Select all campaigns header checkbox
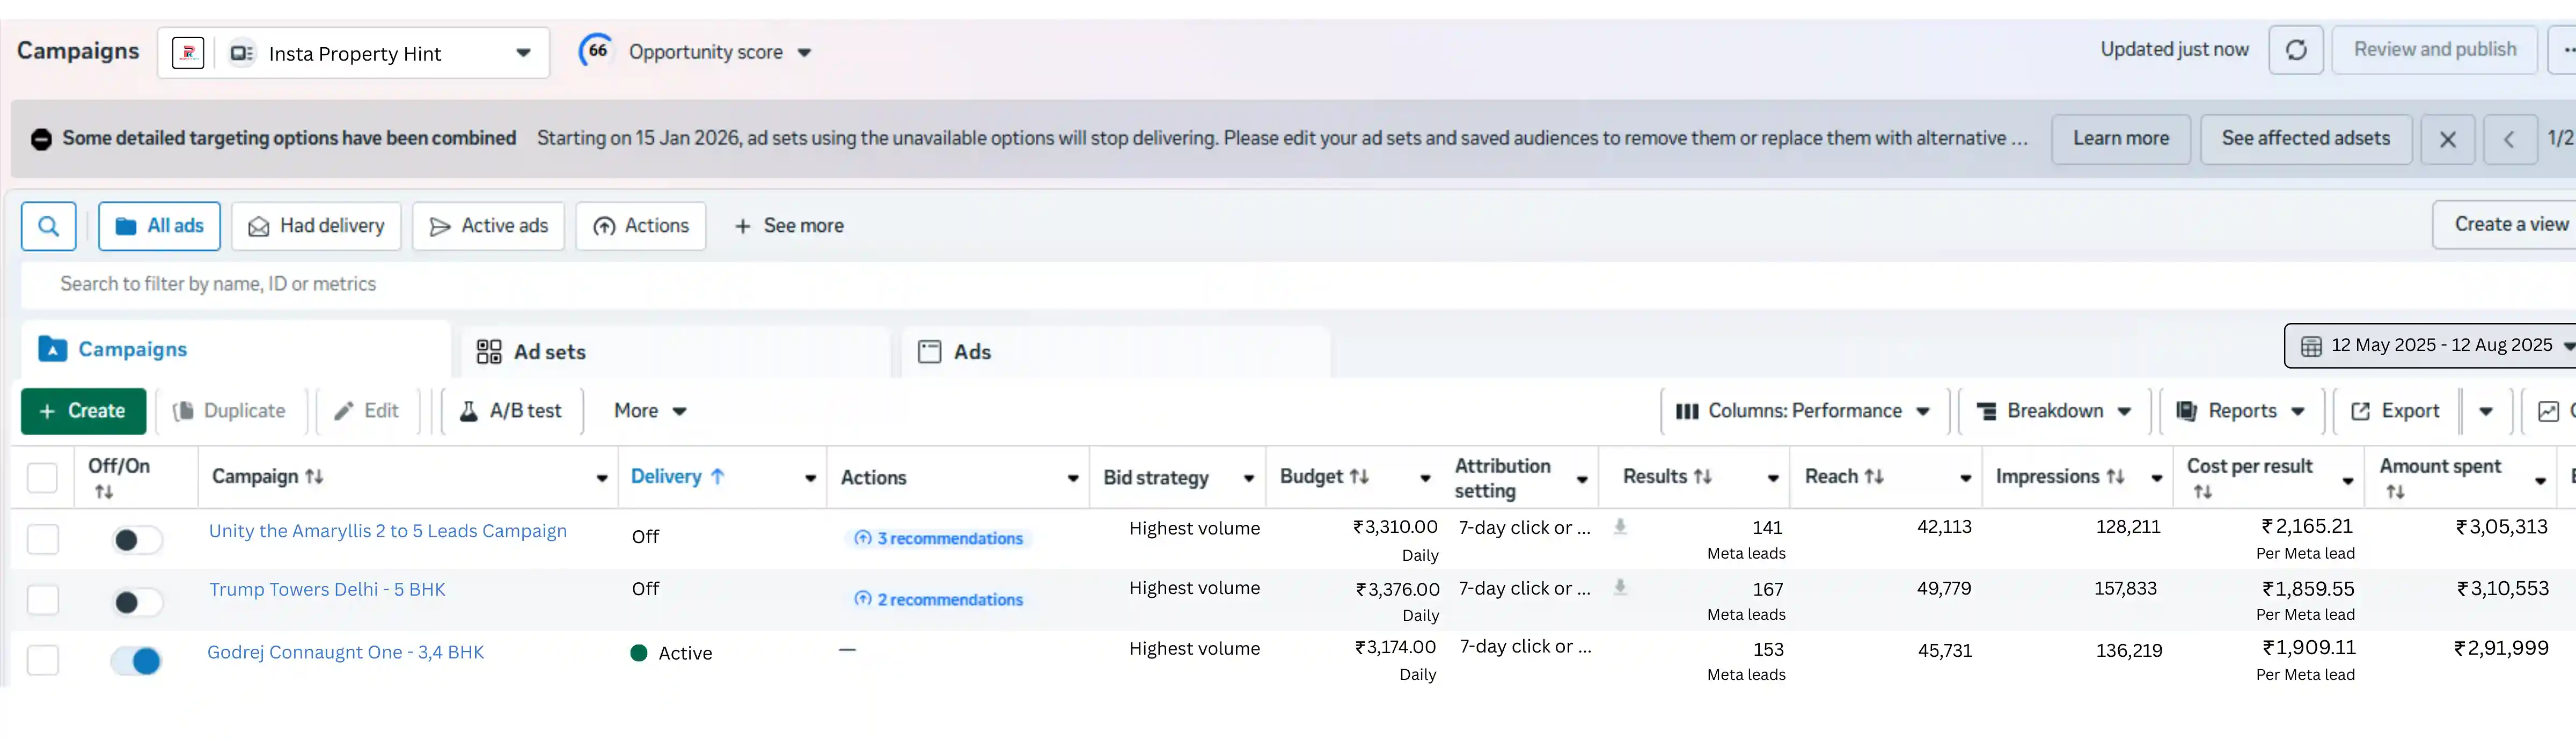 tap(43, 478)
